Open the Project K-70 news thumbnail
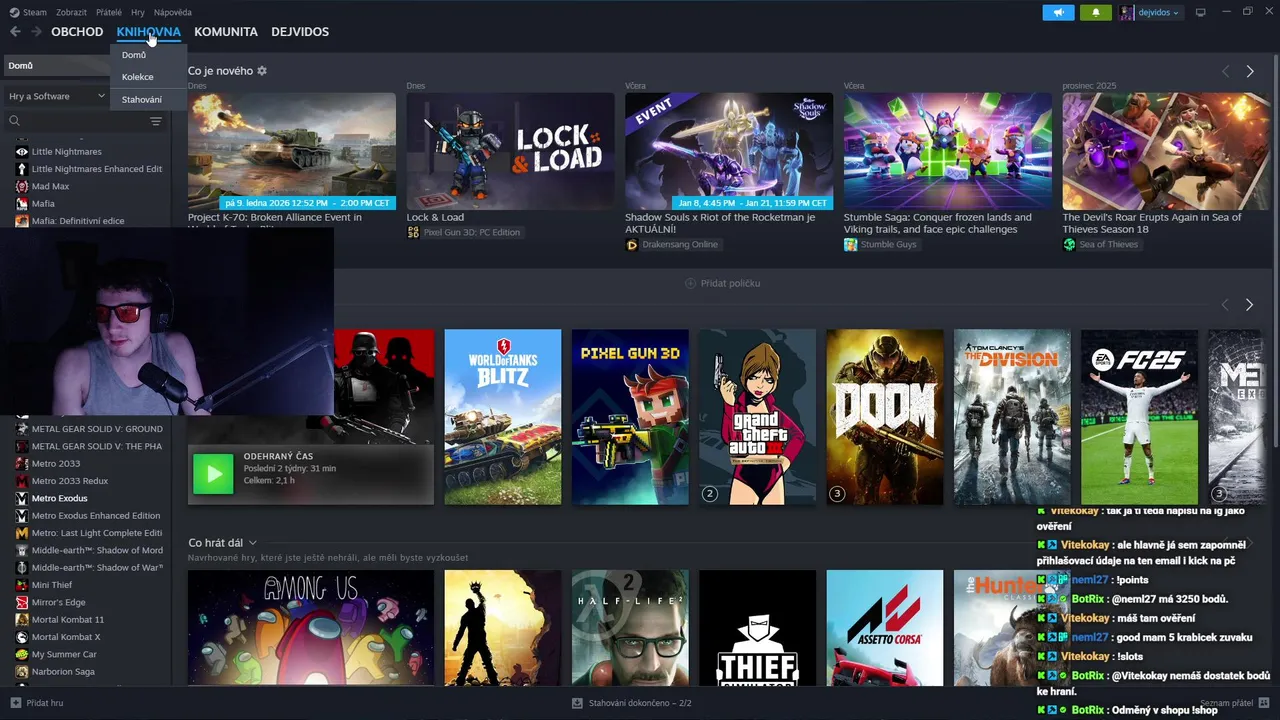The width and height of the screenshot is (1280, 720). tap(291, 151)
